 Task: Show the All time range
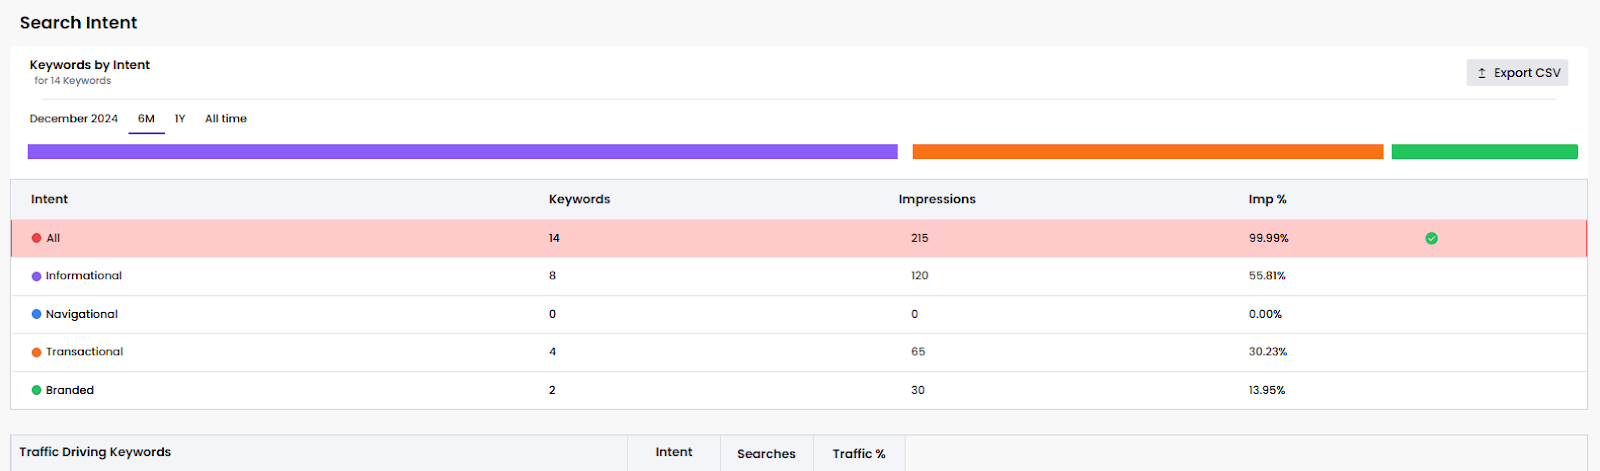tap(226, 118)
